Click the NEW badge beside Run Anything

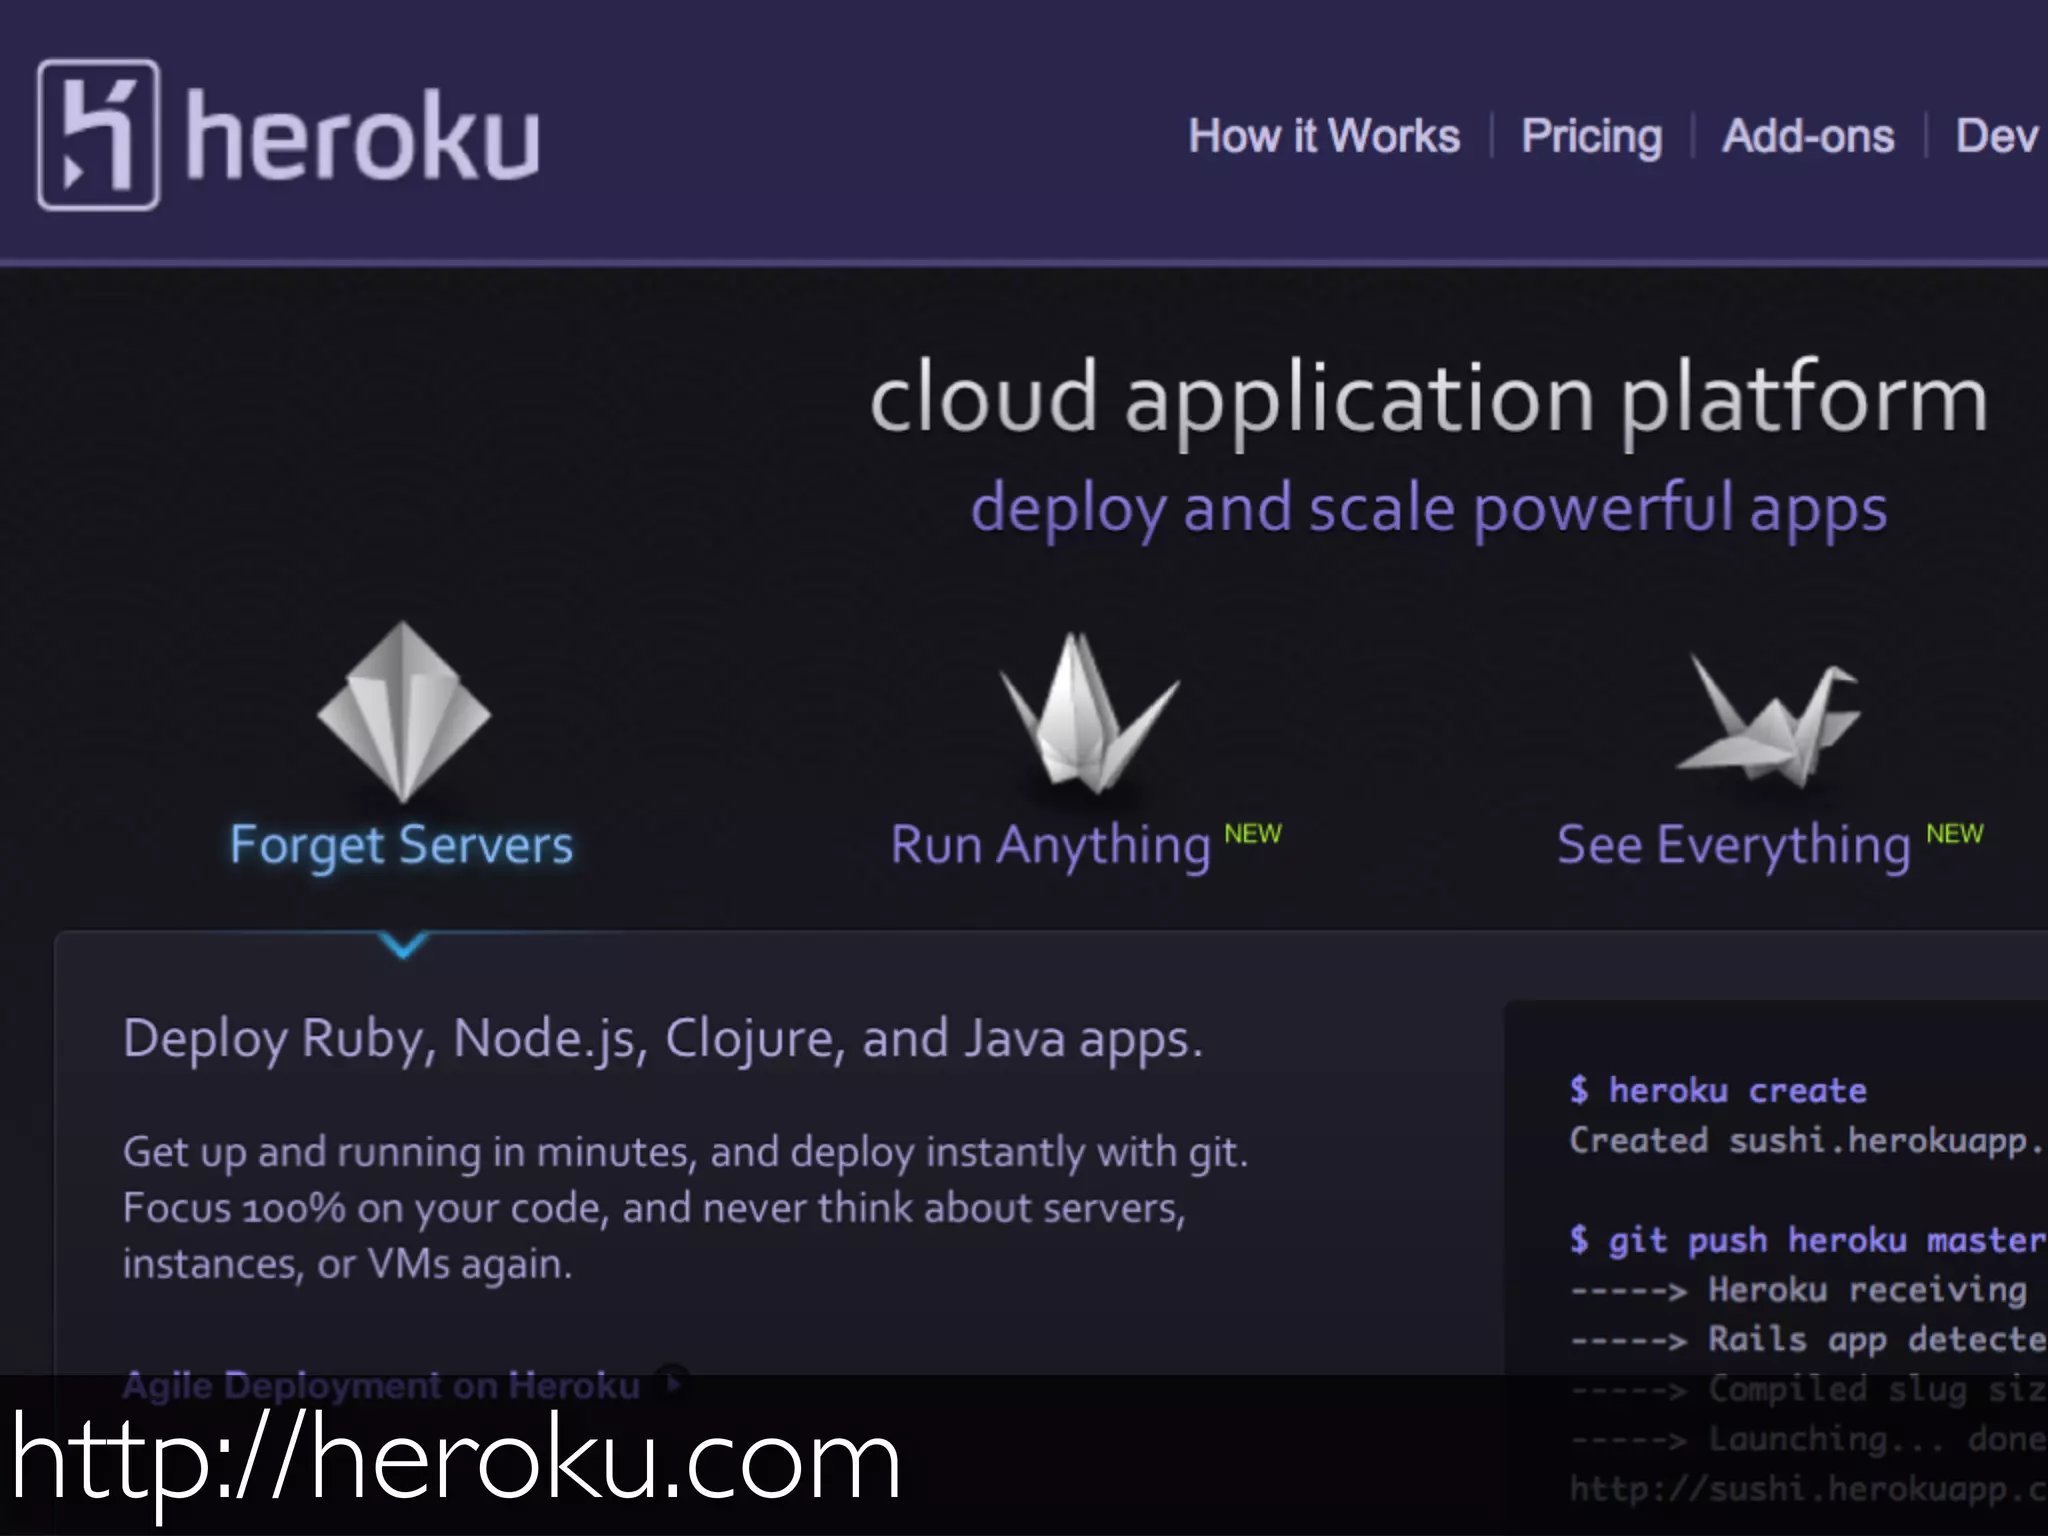tap(1253, 834)
